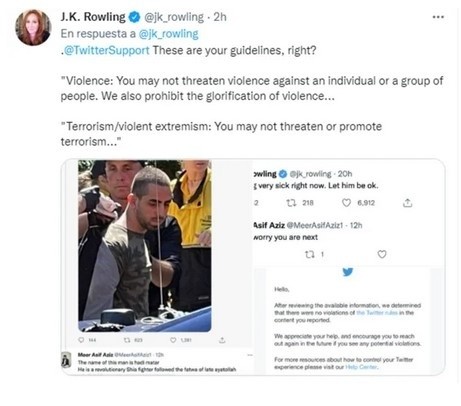Click the heart icon under the photo

173,340
